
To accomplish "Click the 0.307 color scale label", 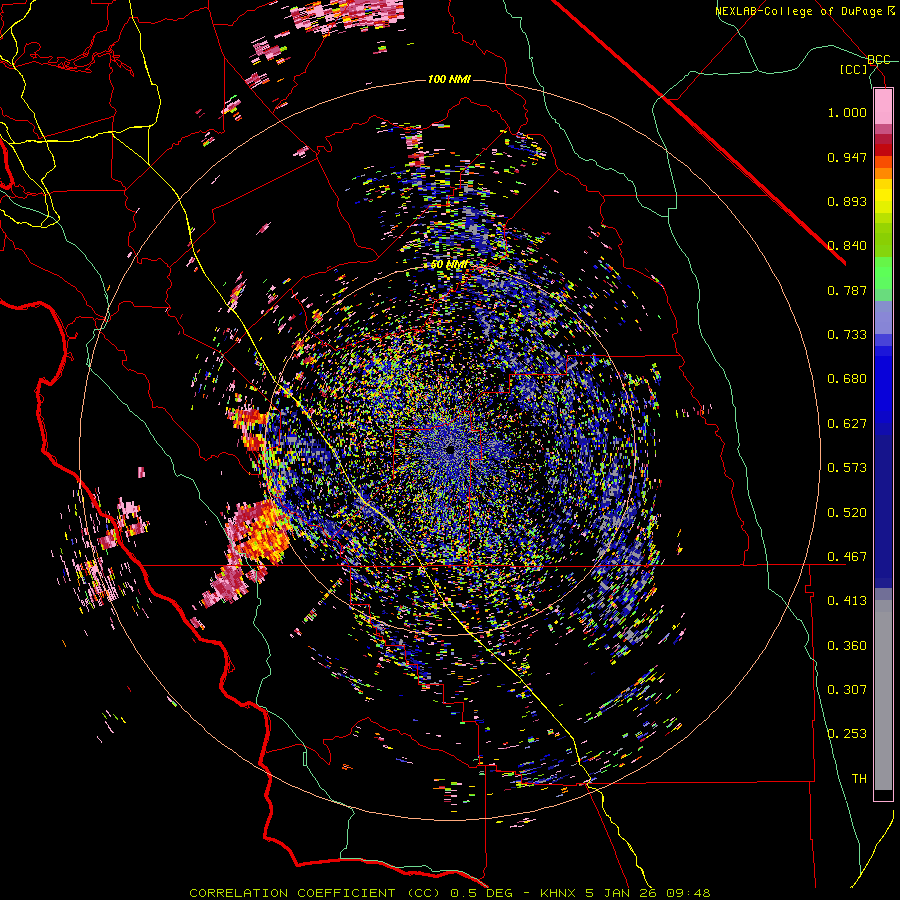I will pos(847,690).
